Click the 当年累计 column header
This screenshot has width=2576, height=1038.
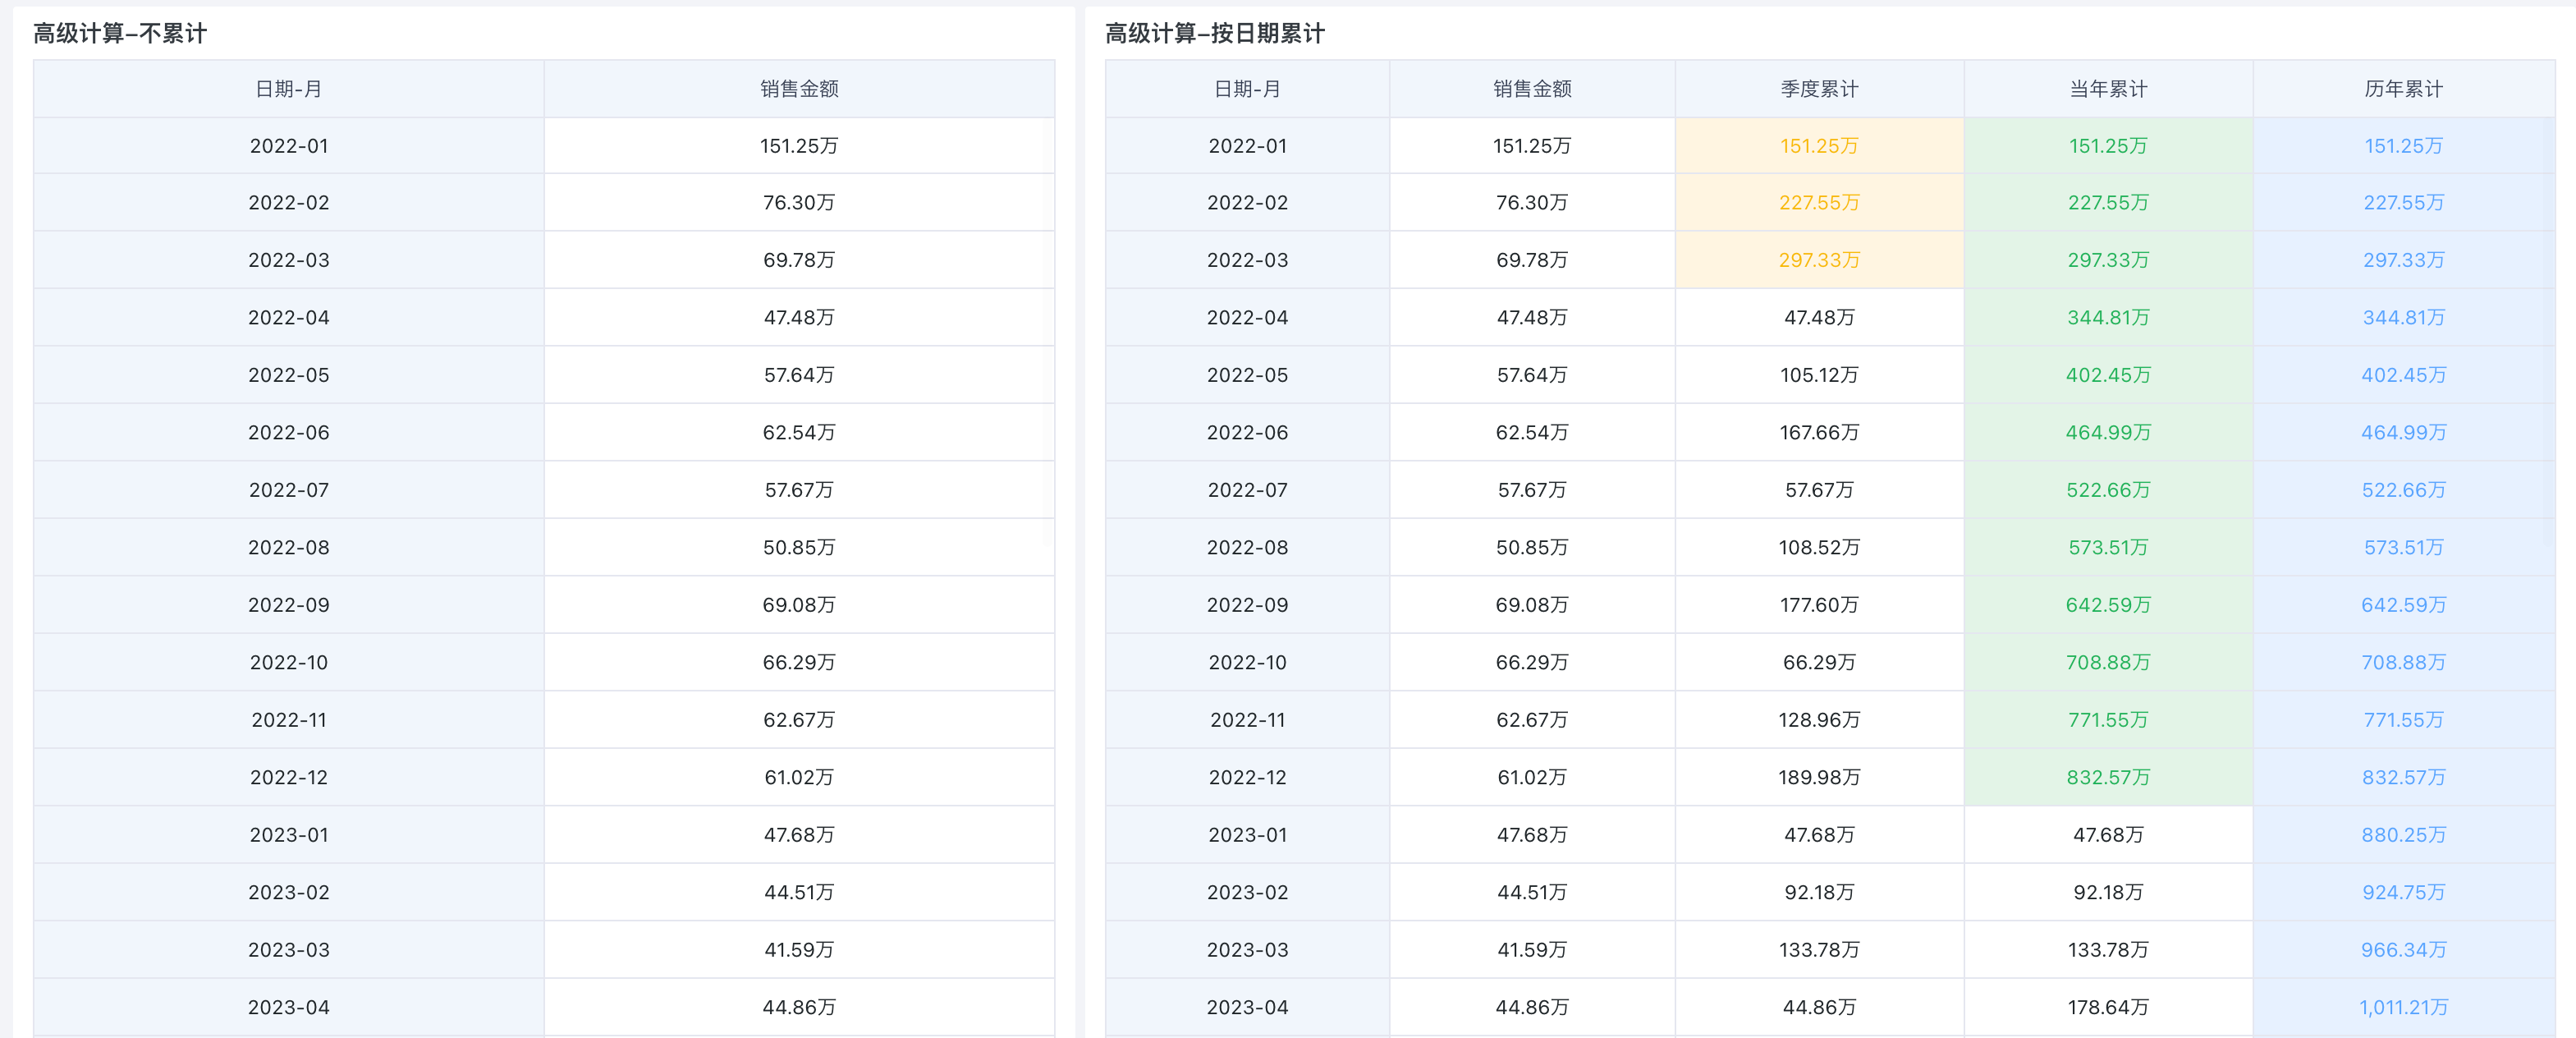(x=2107, y=89)
